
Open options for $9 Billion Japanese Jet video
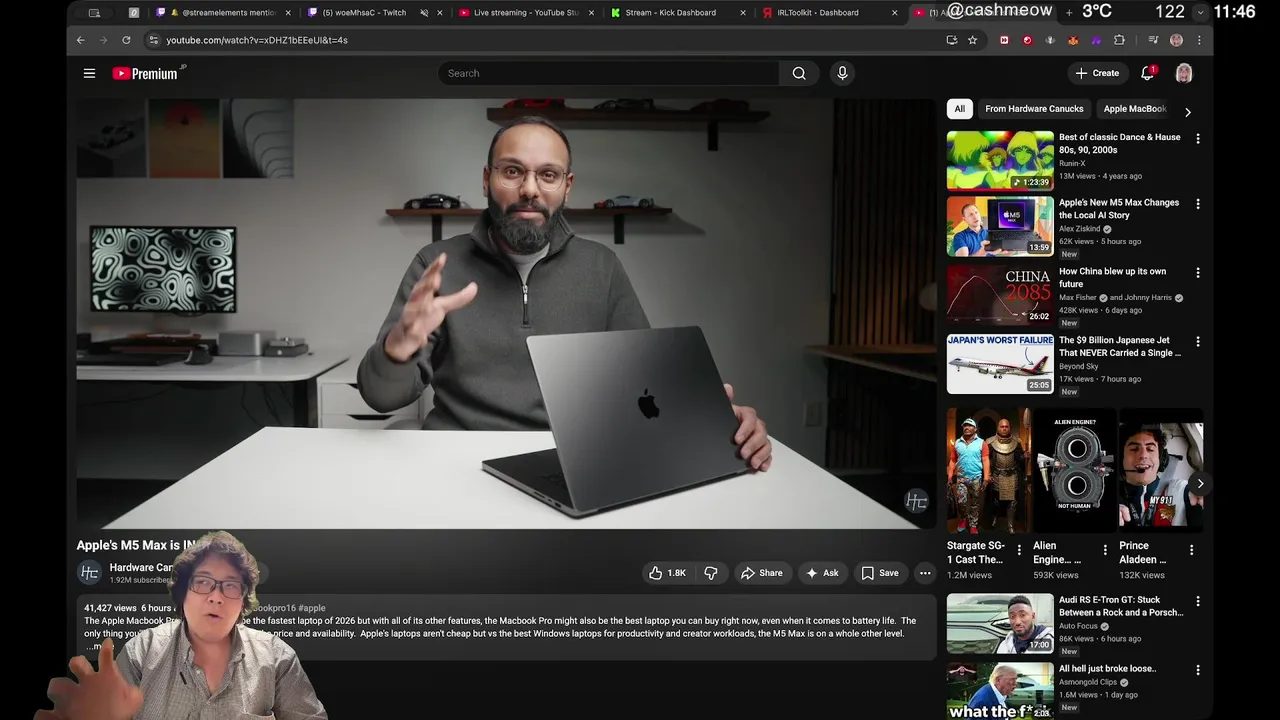point(1198,342)
